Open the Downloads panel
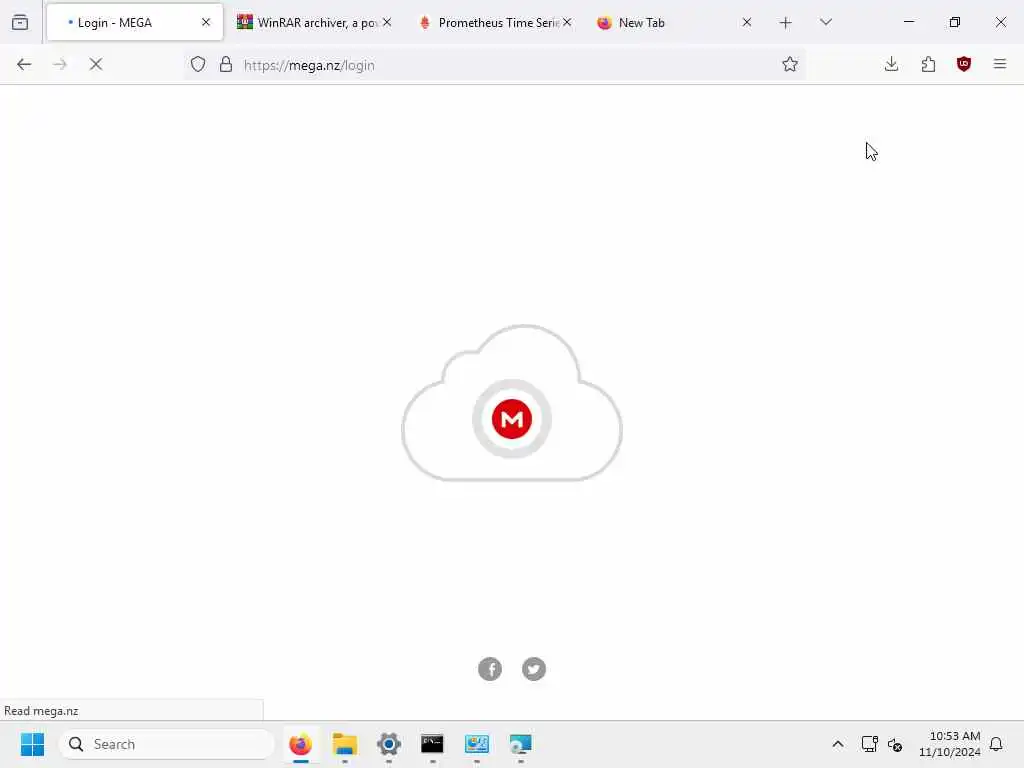Screen dimensions: 1024x768 tap(891, 64)
